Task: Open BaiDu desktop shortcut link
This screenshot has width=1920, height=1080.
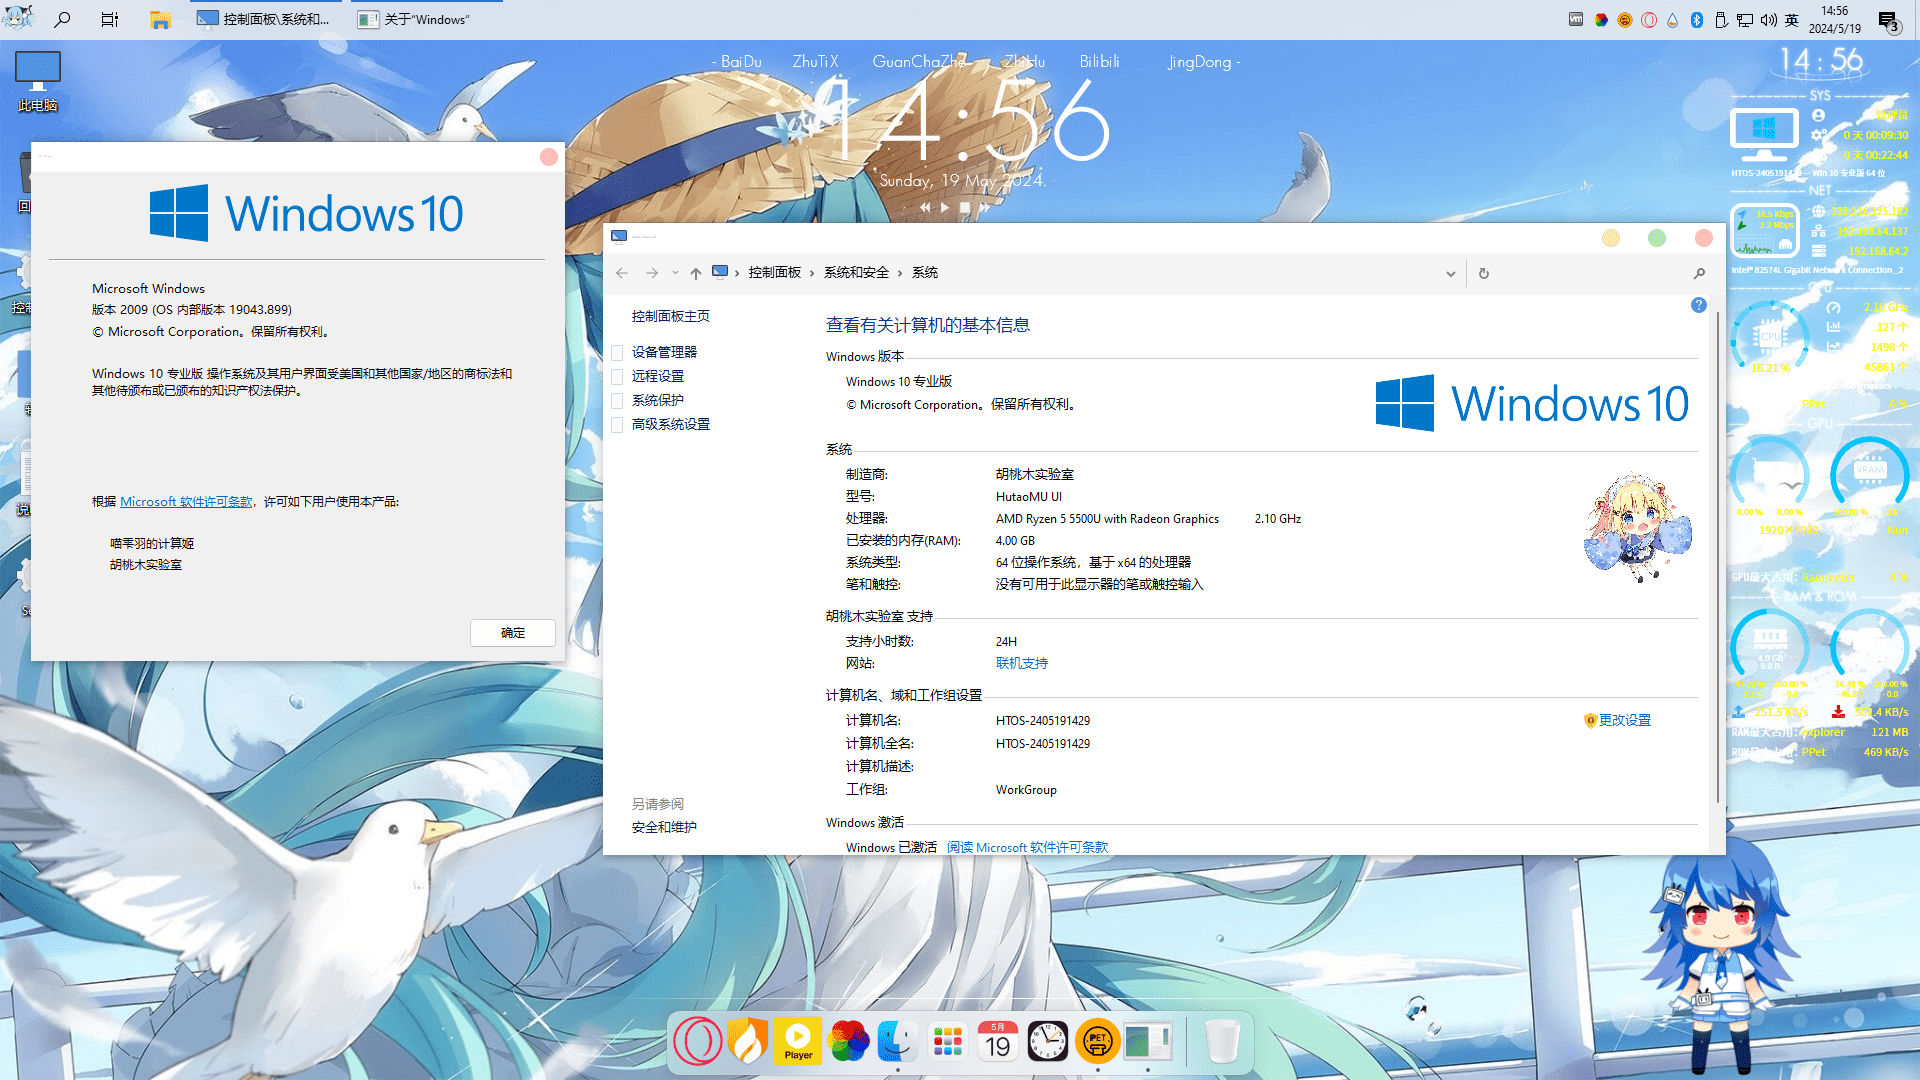Action: click(x=741, y=62)
